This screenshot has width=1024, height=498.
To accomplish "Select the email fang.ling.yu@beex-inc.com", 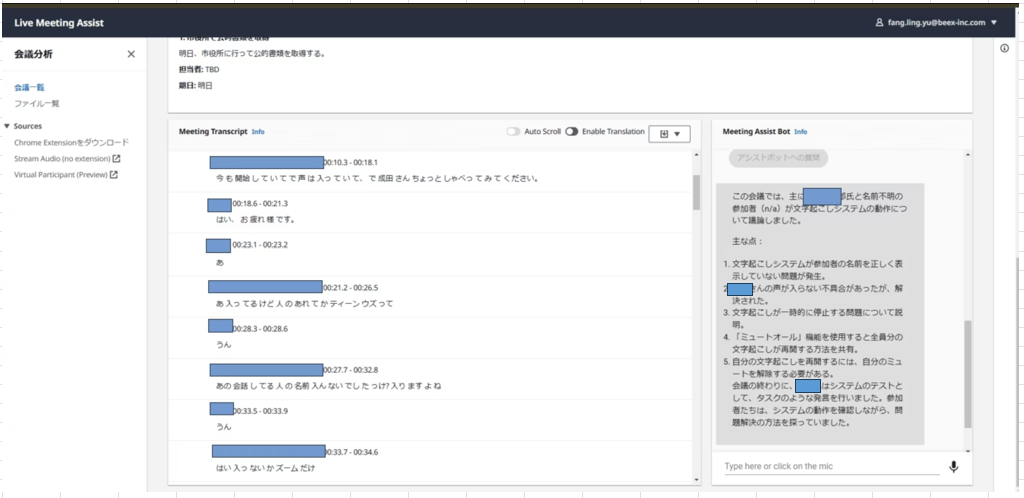I will [936, 23].
